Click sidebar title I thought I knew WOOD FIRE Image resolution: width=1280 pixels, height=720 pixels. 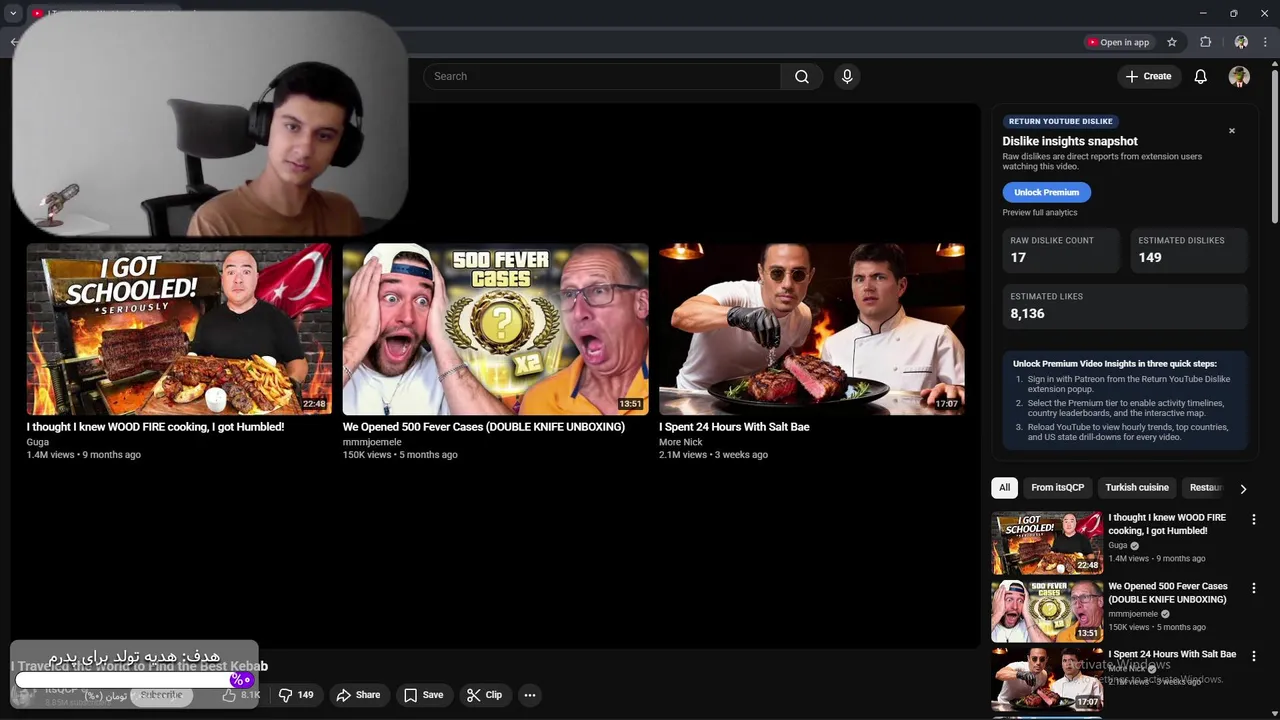point(1166,524)
